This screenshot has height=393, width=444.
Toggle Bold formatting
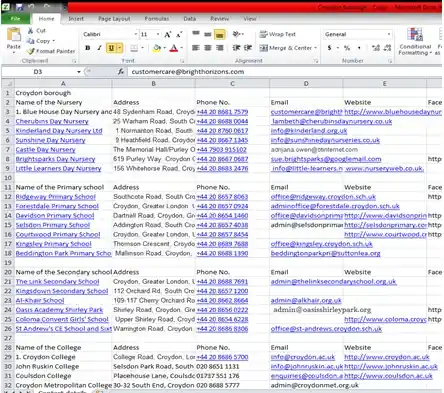pos(88,48)
